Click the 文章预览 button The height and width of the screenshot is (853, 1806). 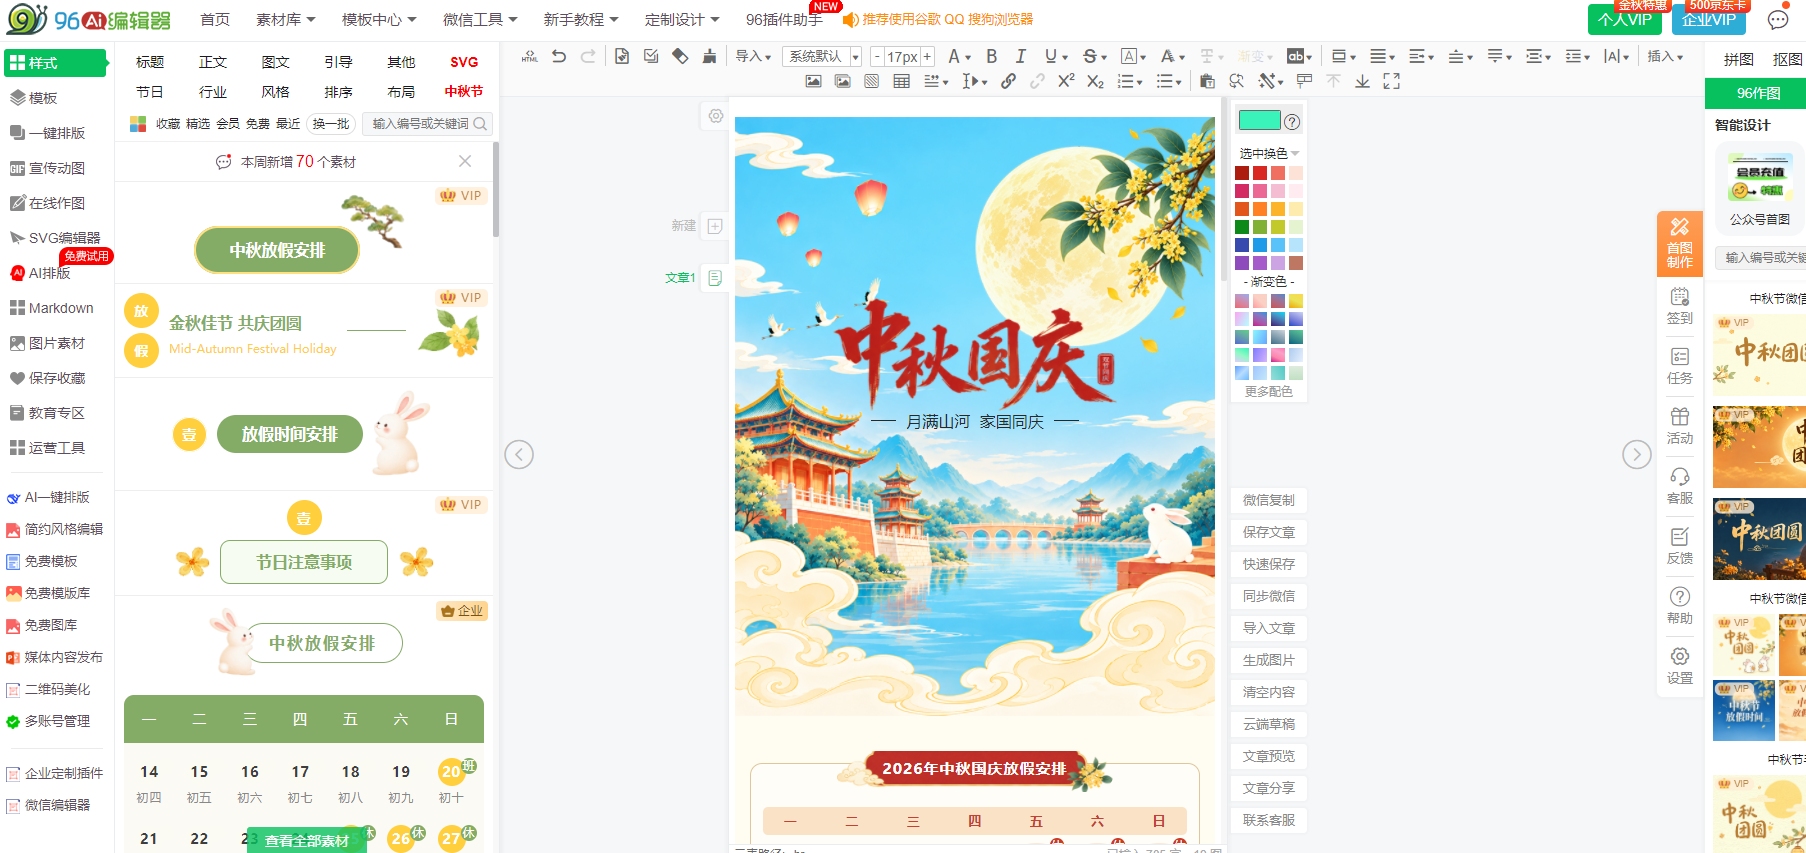(1269, 756)
